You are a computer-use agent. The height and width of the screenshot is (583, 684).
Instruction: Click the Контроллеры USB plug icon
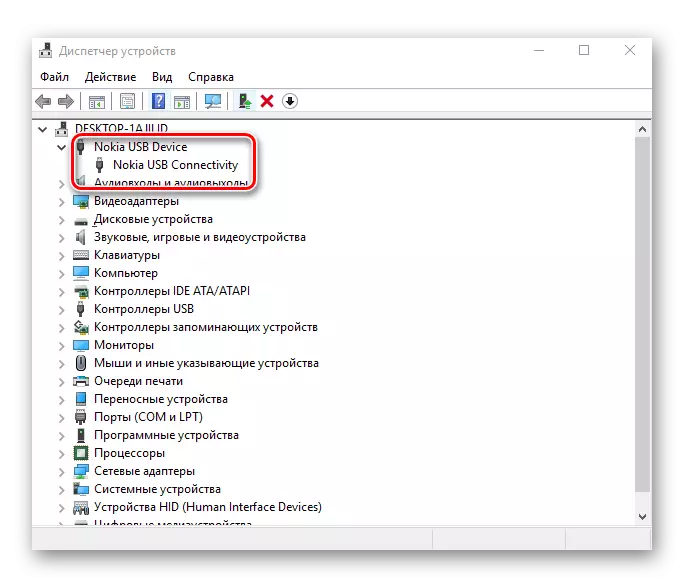point(80,309)
